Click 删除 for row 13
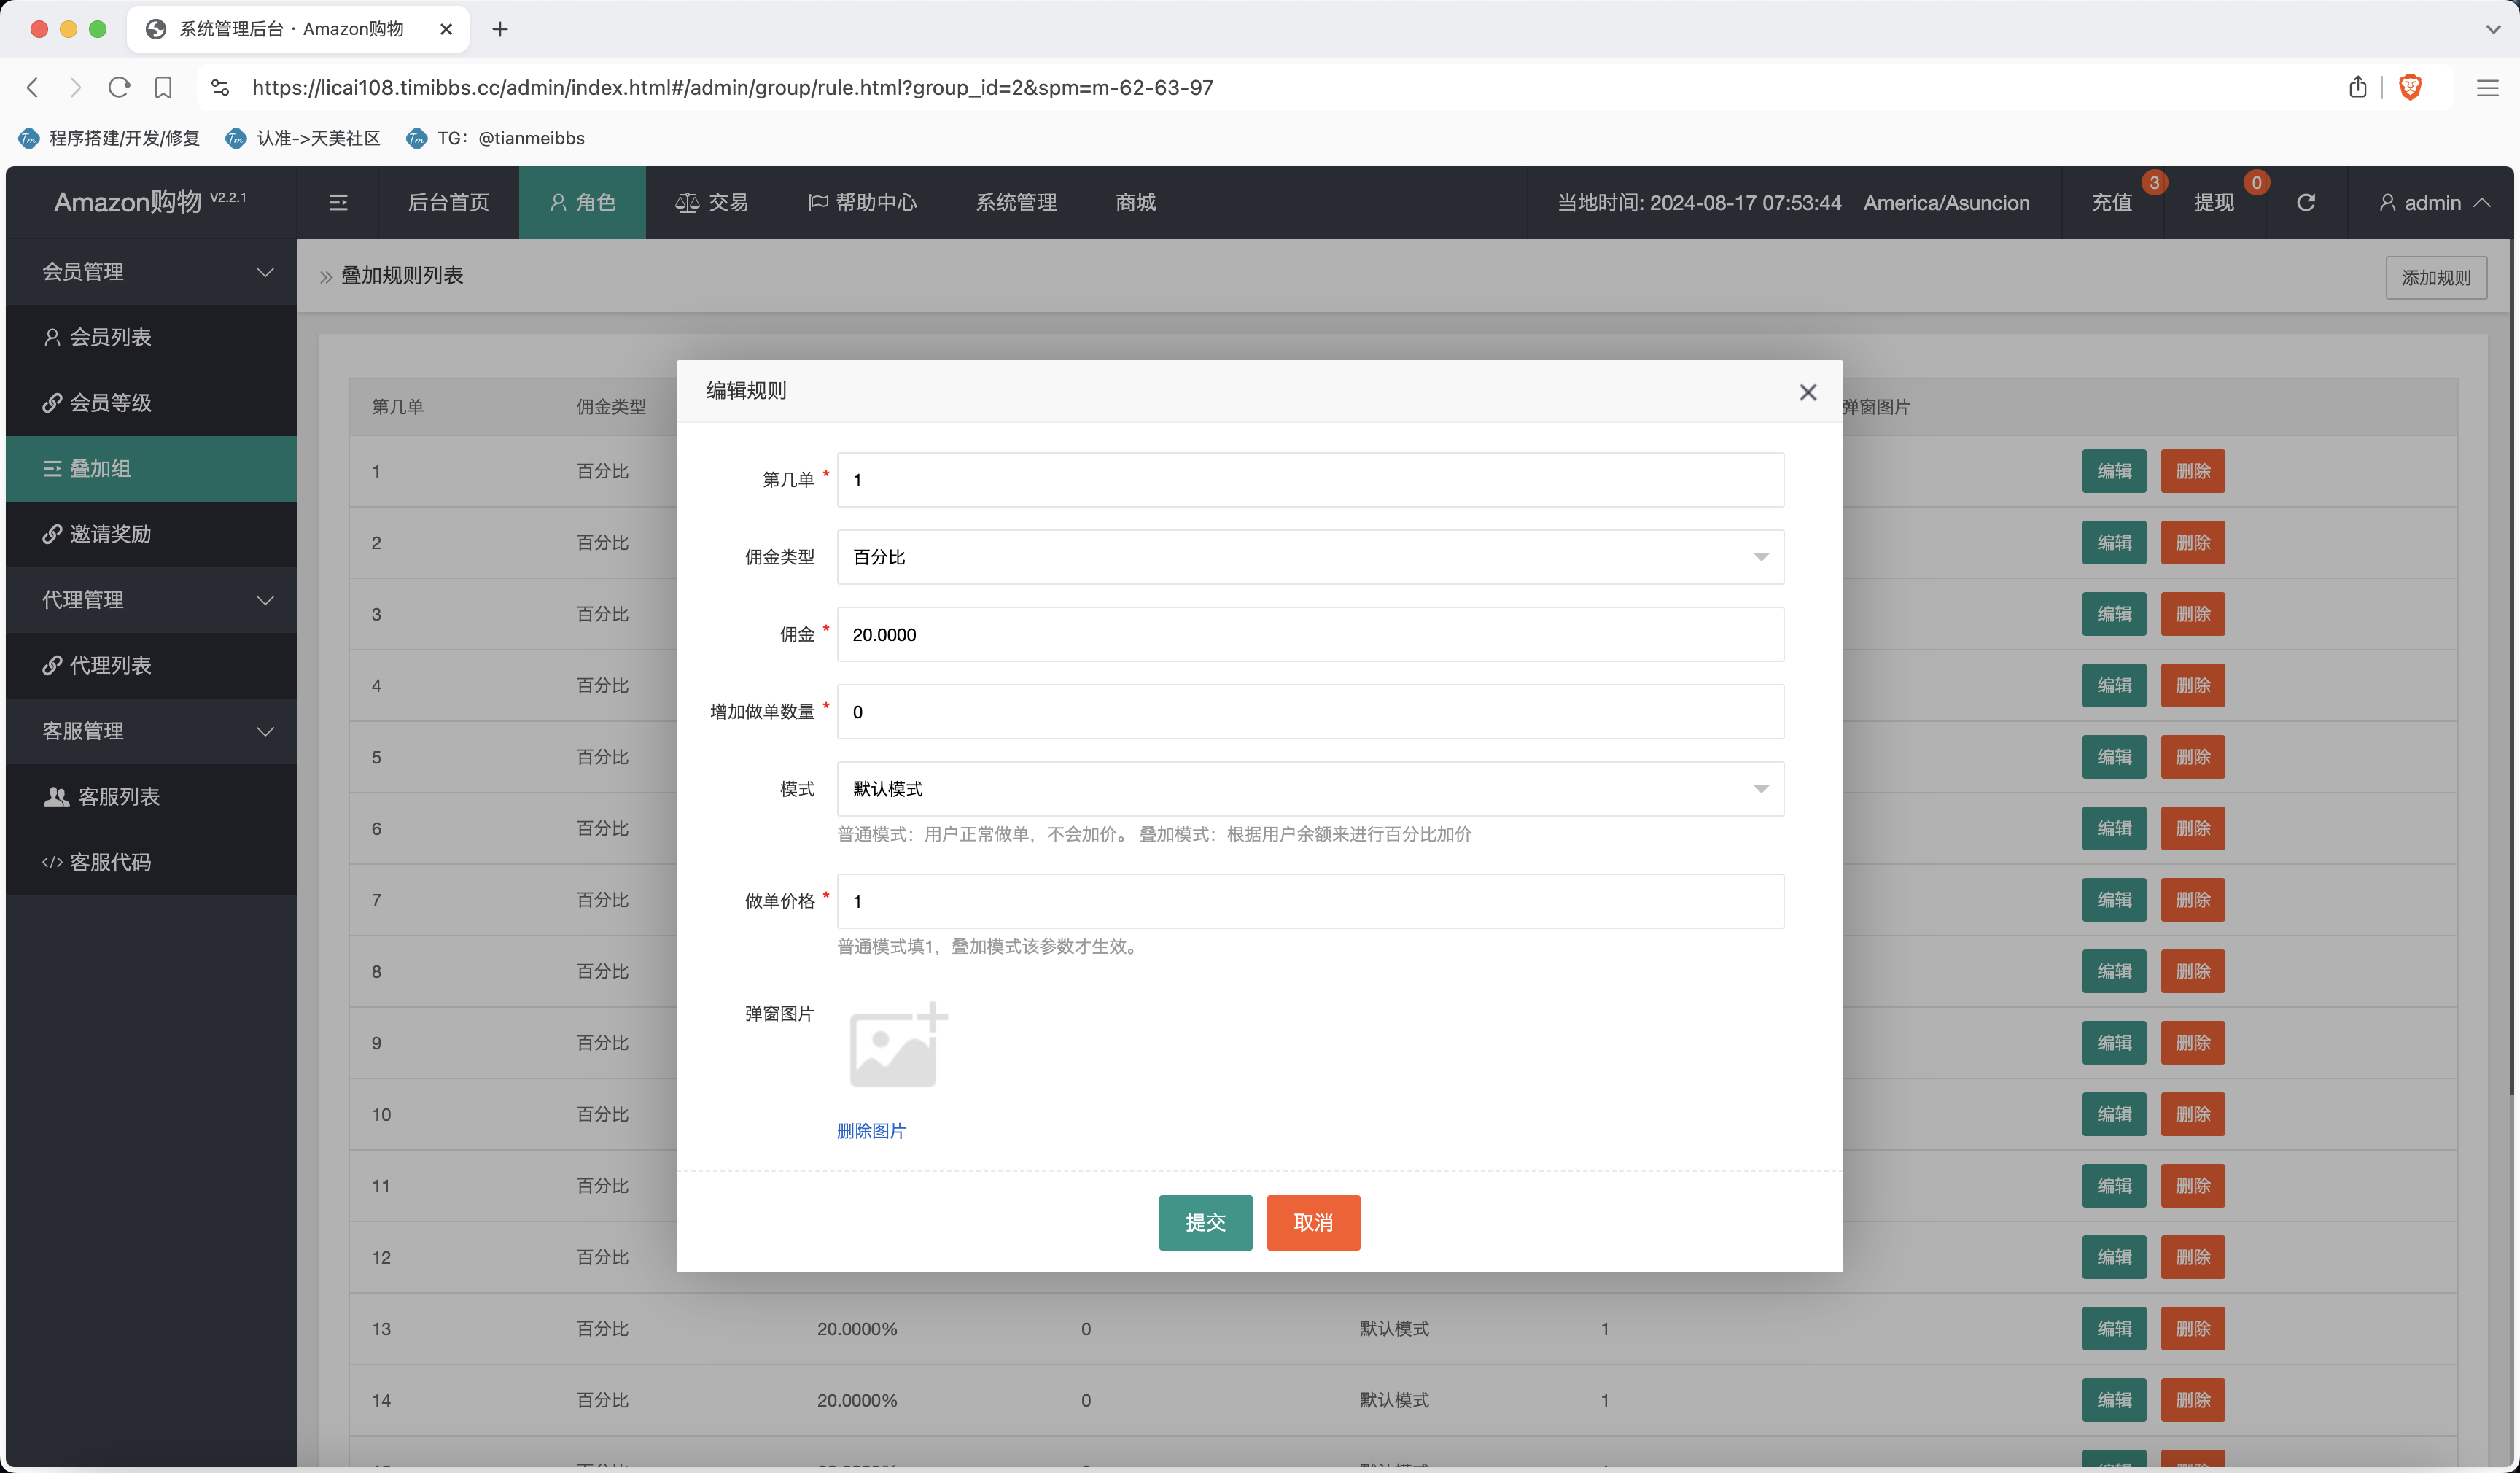This screenshot has width=2520, height=1473. click(2192, 1329)
